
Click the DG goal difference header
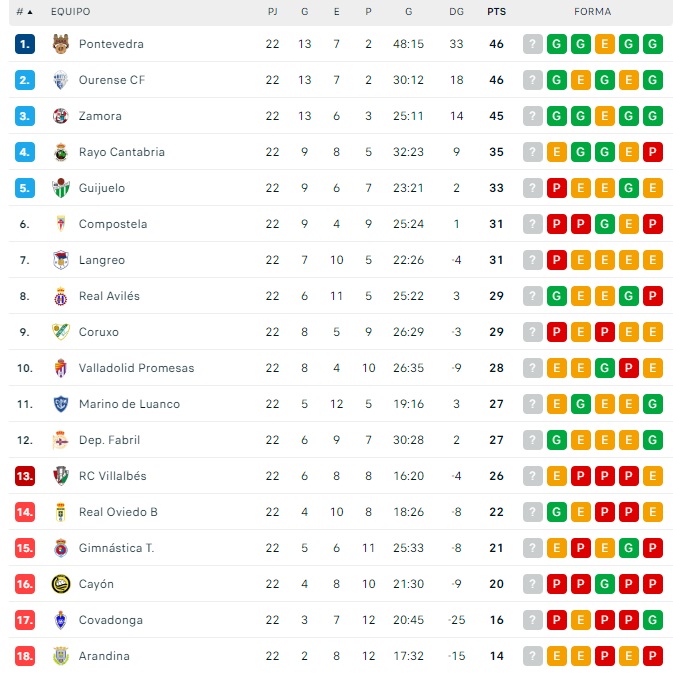(457, 12)
